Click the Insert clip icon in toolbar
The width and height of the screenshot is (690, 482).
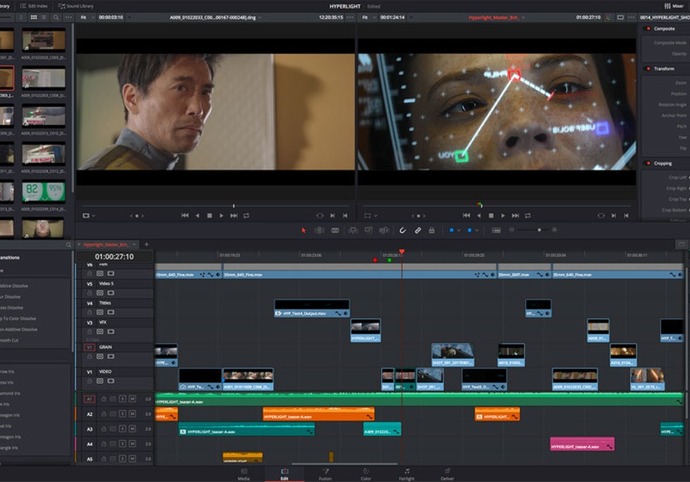pos(352,230)
